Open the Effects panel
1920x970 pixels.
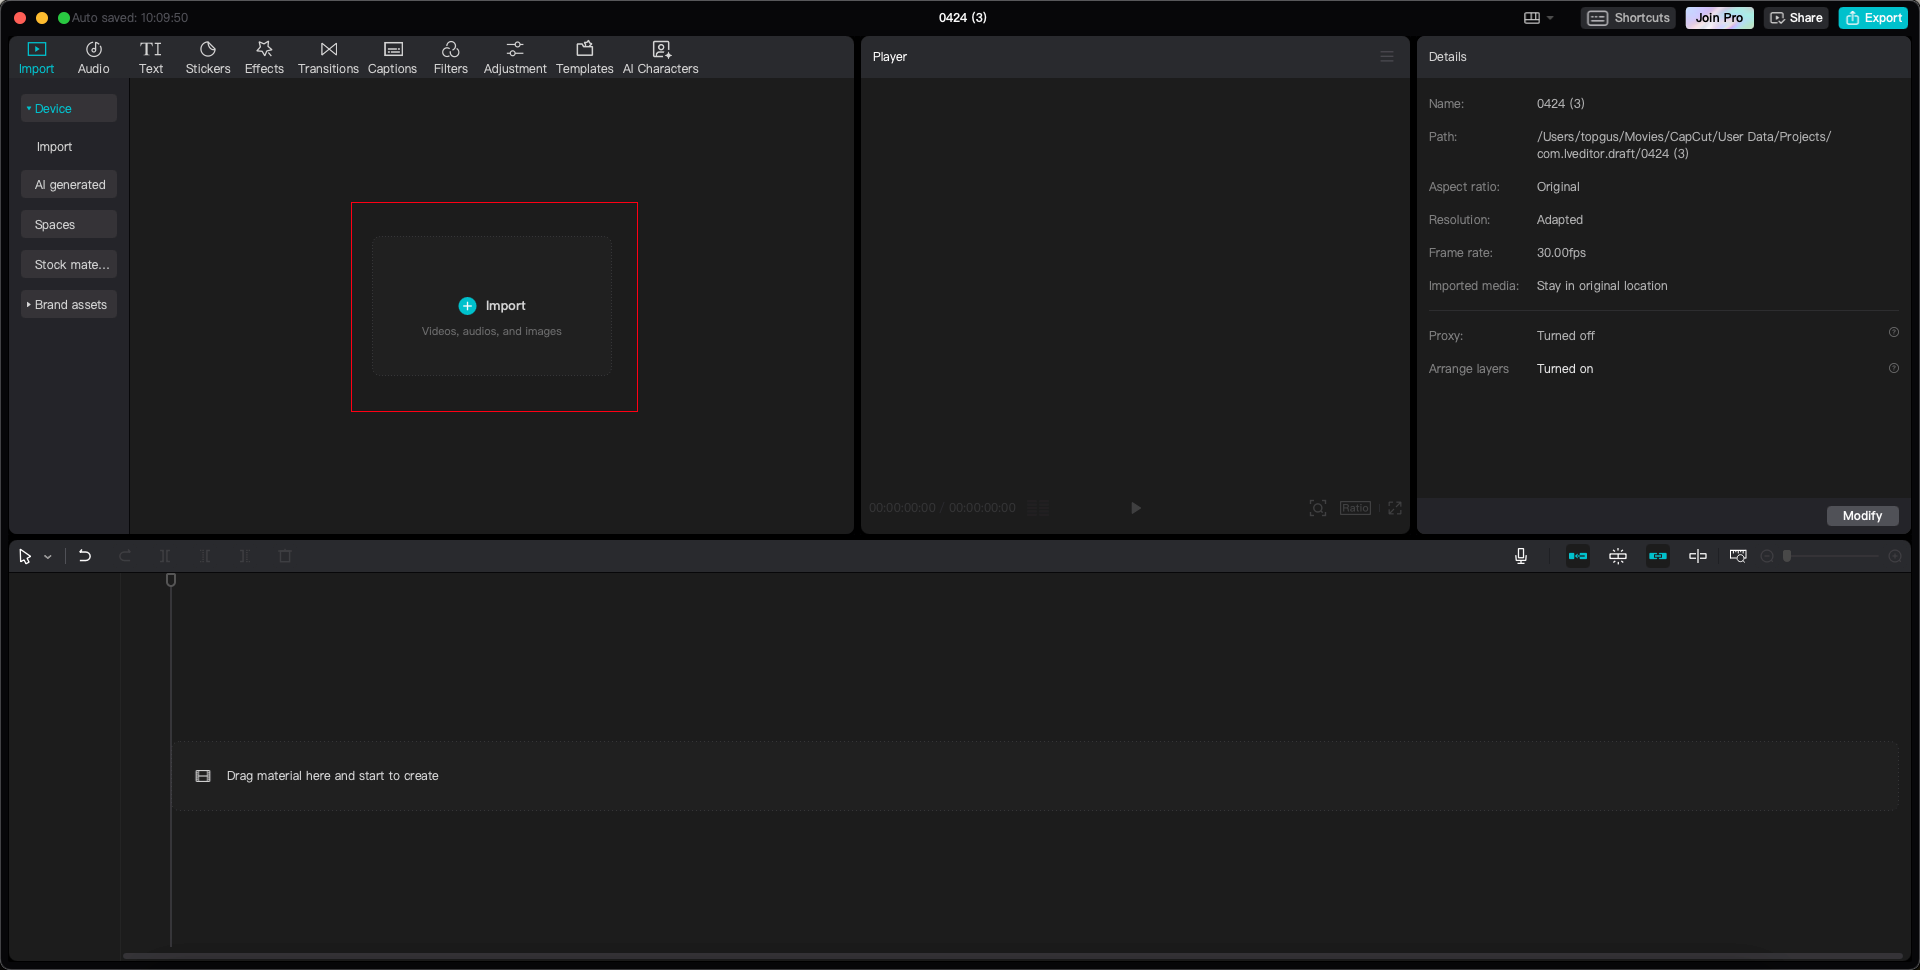[x=264, y=57]
